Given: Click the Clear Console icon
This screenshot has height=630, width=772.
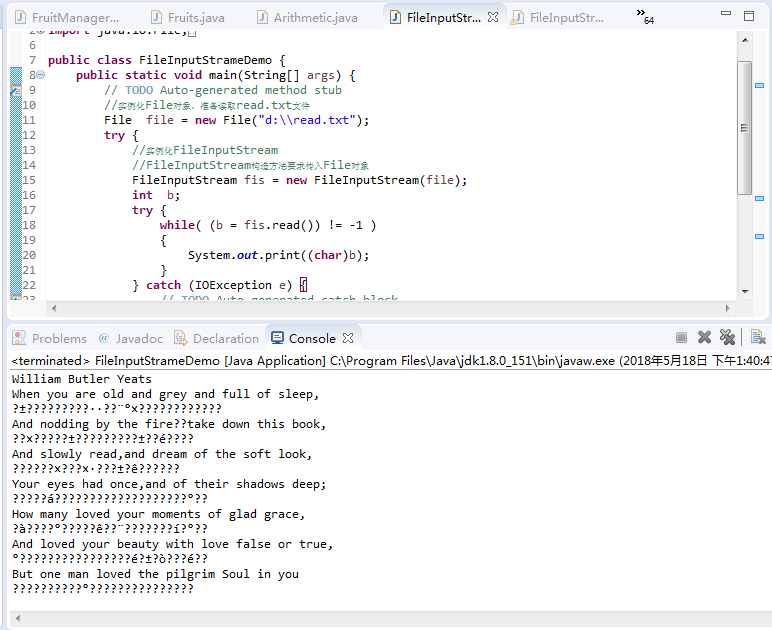Looking at the screenshot, I should (x=758, y=337).
